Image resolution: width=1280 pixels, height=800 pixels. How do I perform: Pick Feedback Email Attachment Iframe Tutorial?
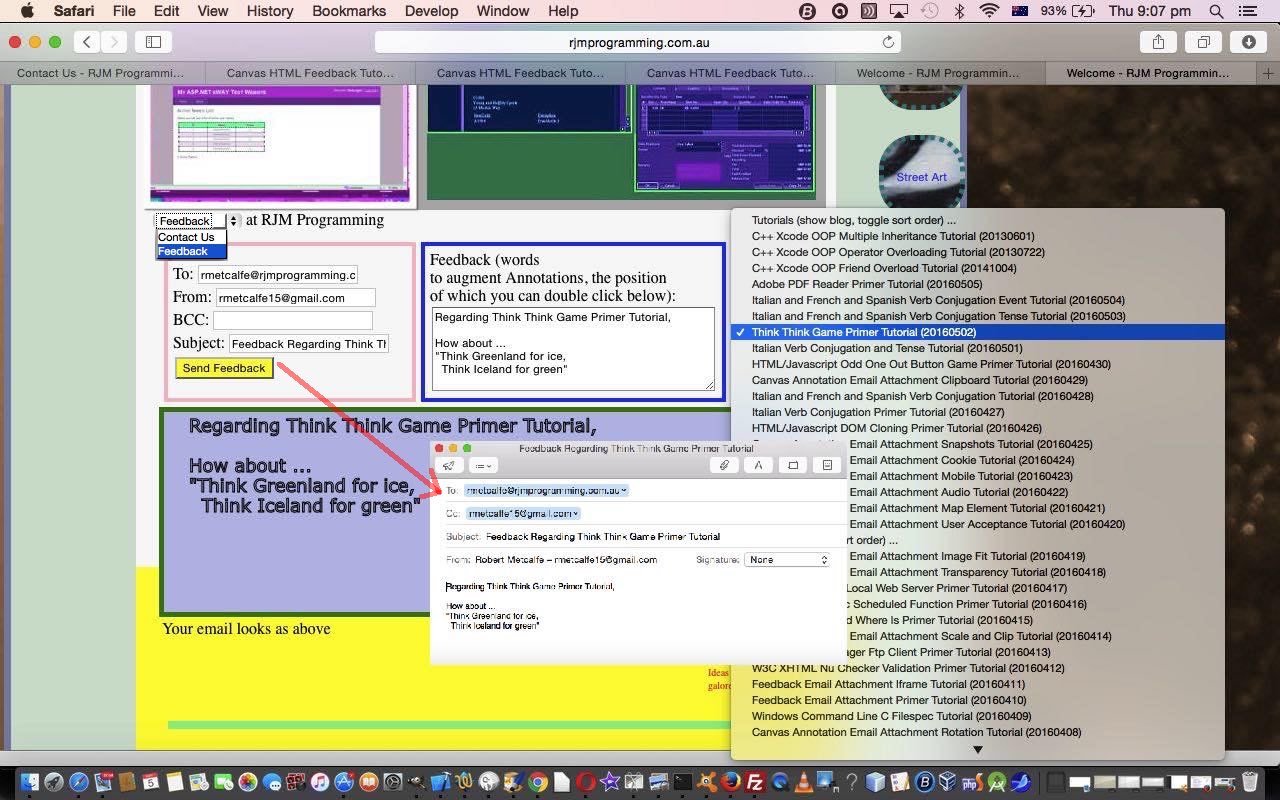(x=978, y=684)
